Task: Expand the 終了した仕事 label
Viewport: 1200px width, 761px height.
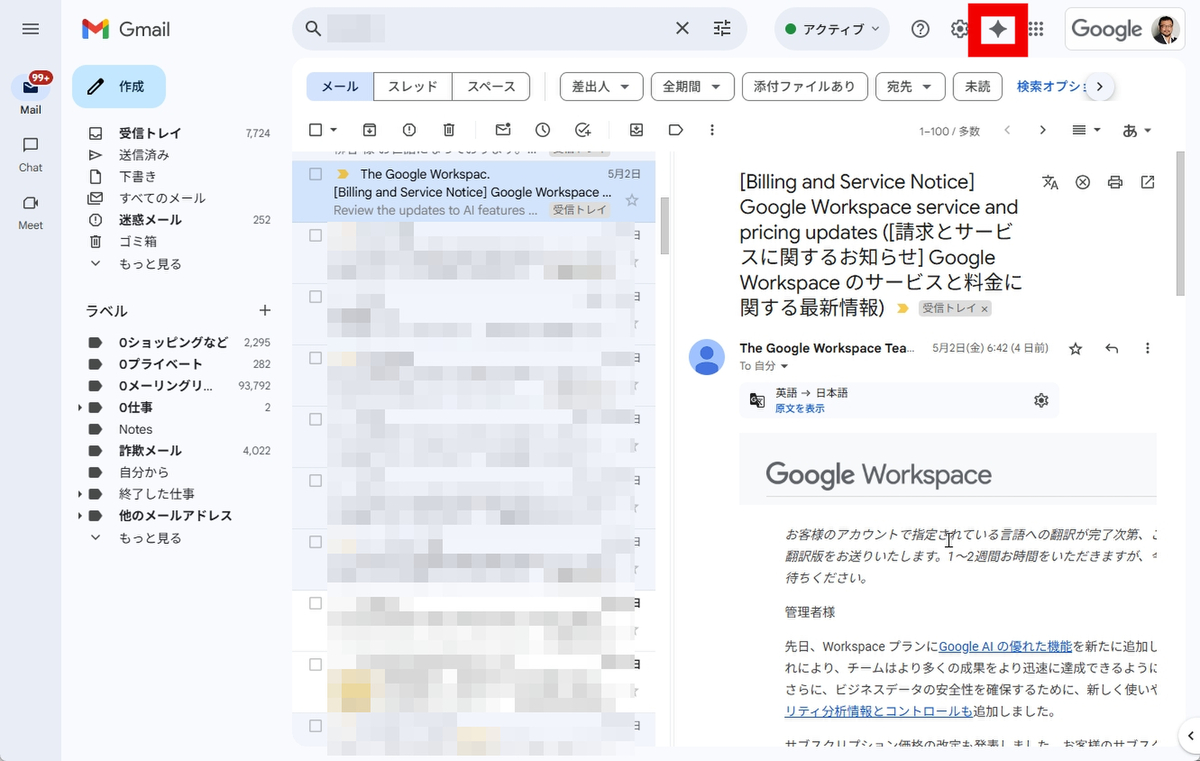Action: (80, 494)
